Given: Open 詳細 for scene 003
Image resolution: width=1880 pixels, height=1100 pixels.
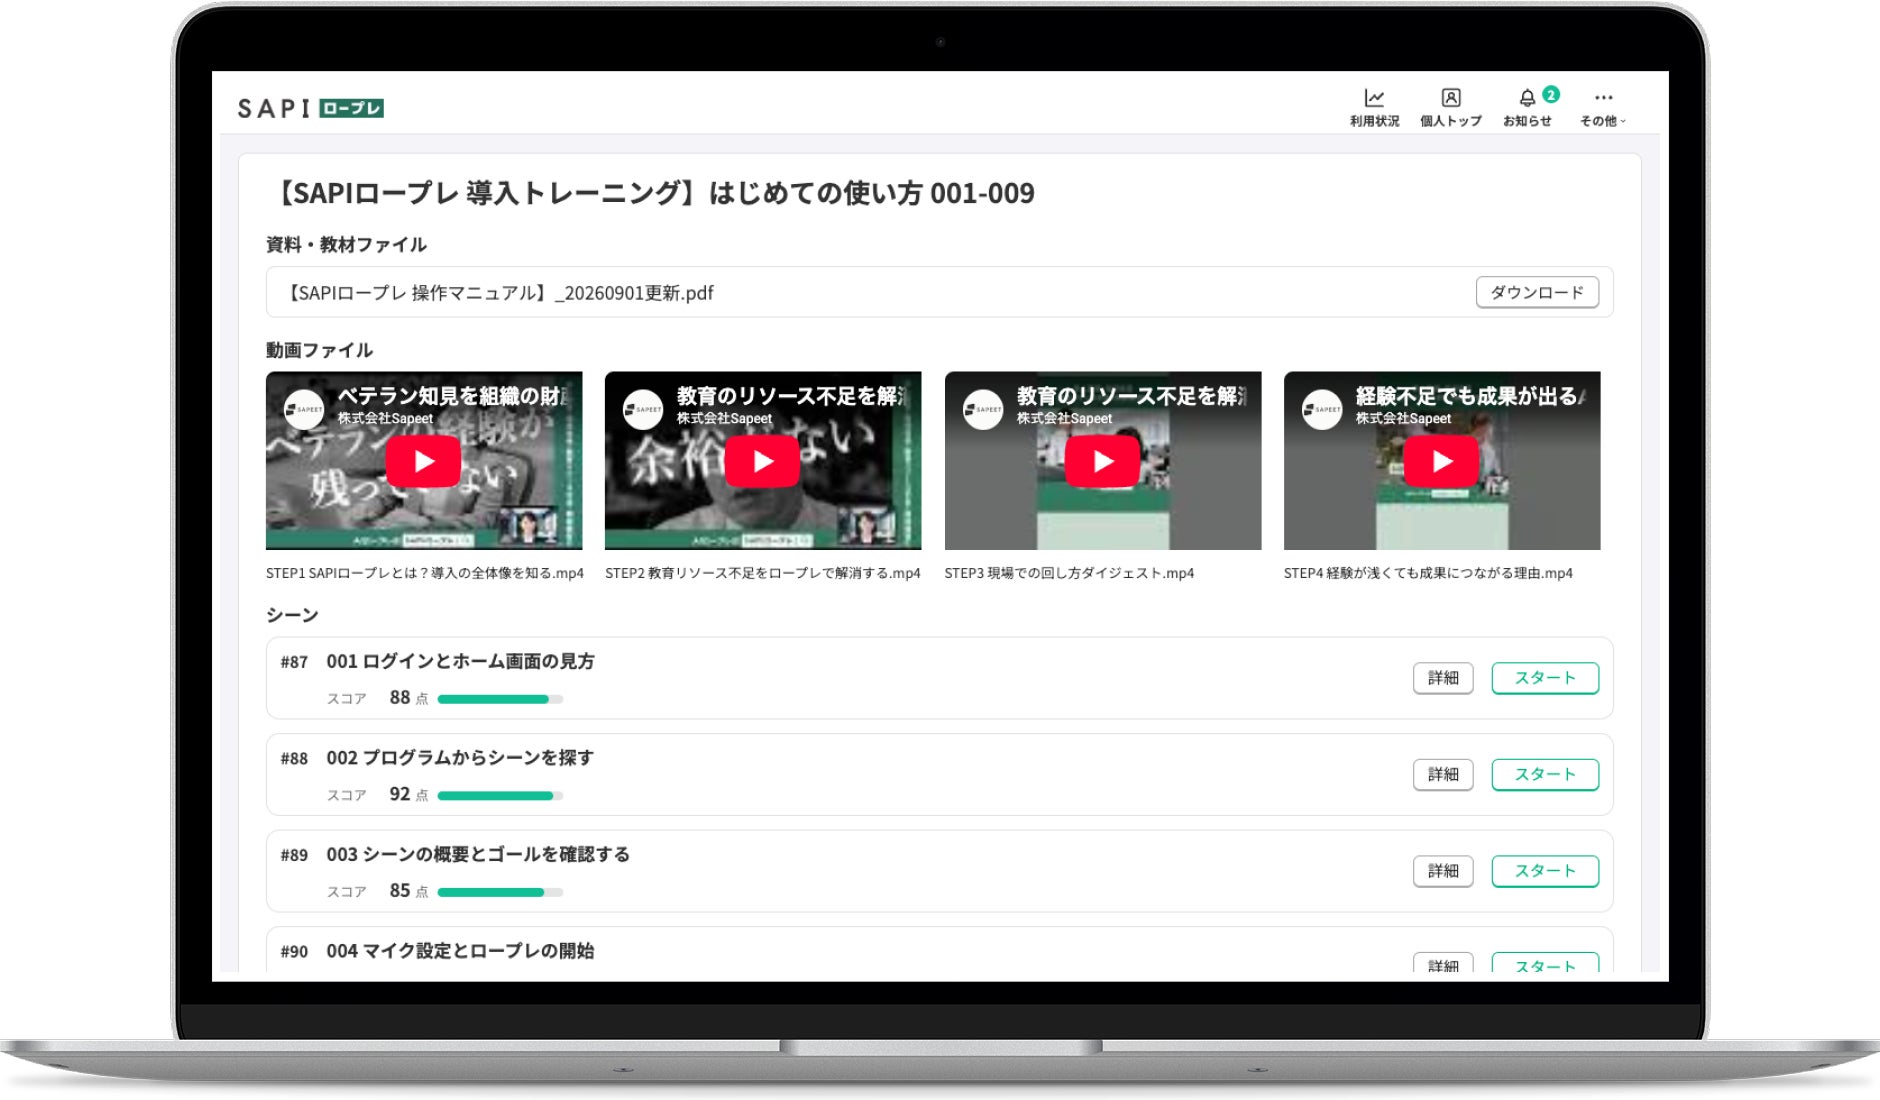Looking at the screenshot, I should click(1443, 871).
